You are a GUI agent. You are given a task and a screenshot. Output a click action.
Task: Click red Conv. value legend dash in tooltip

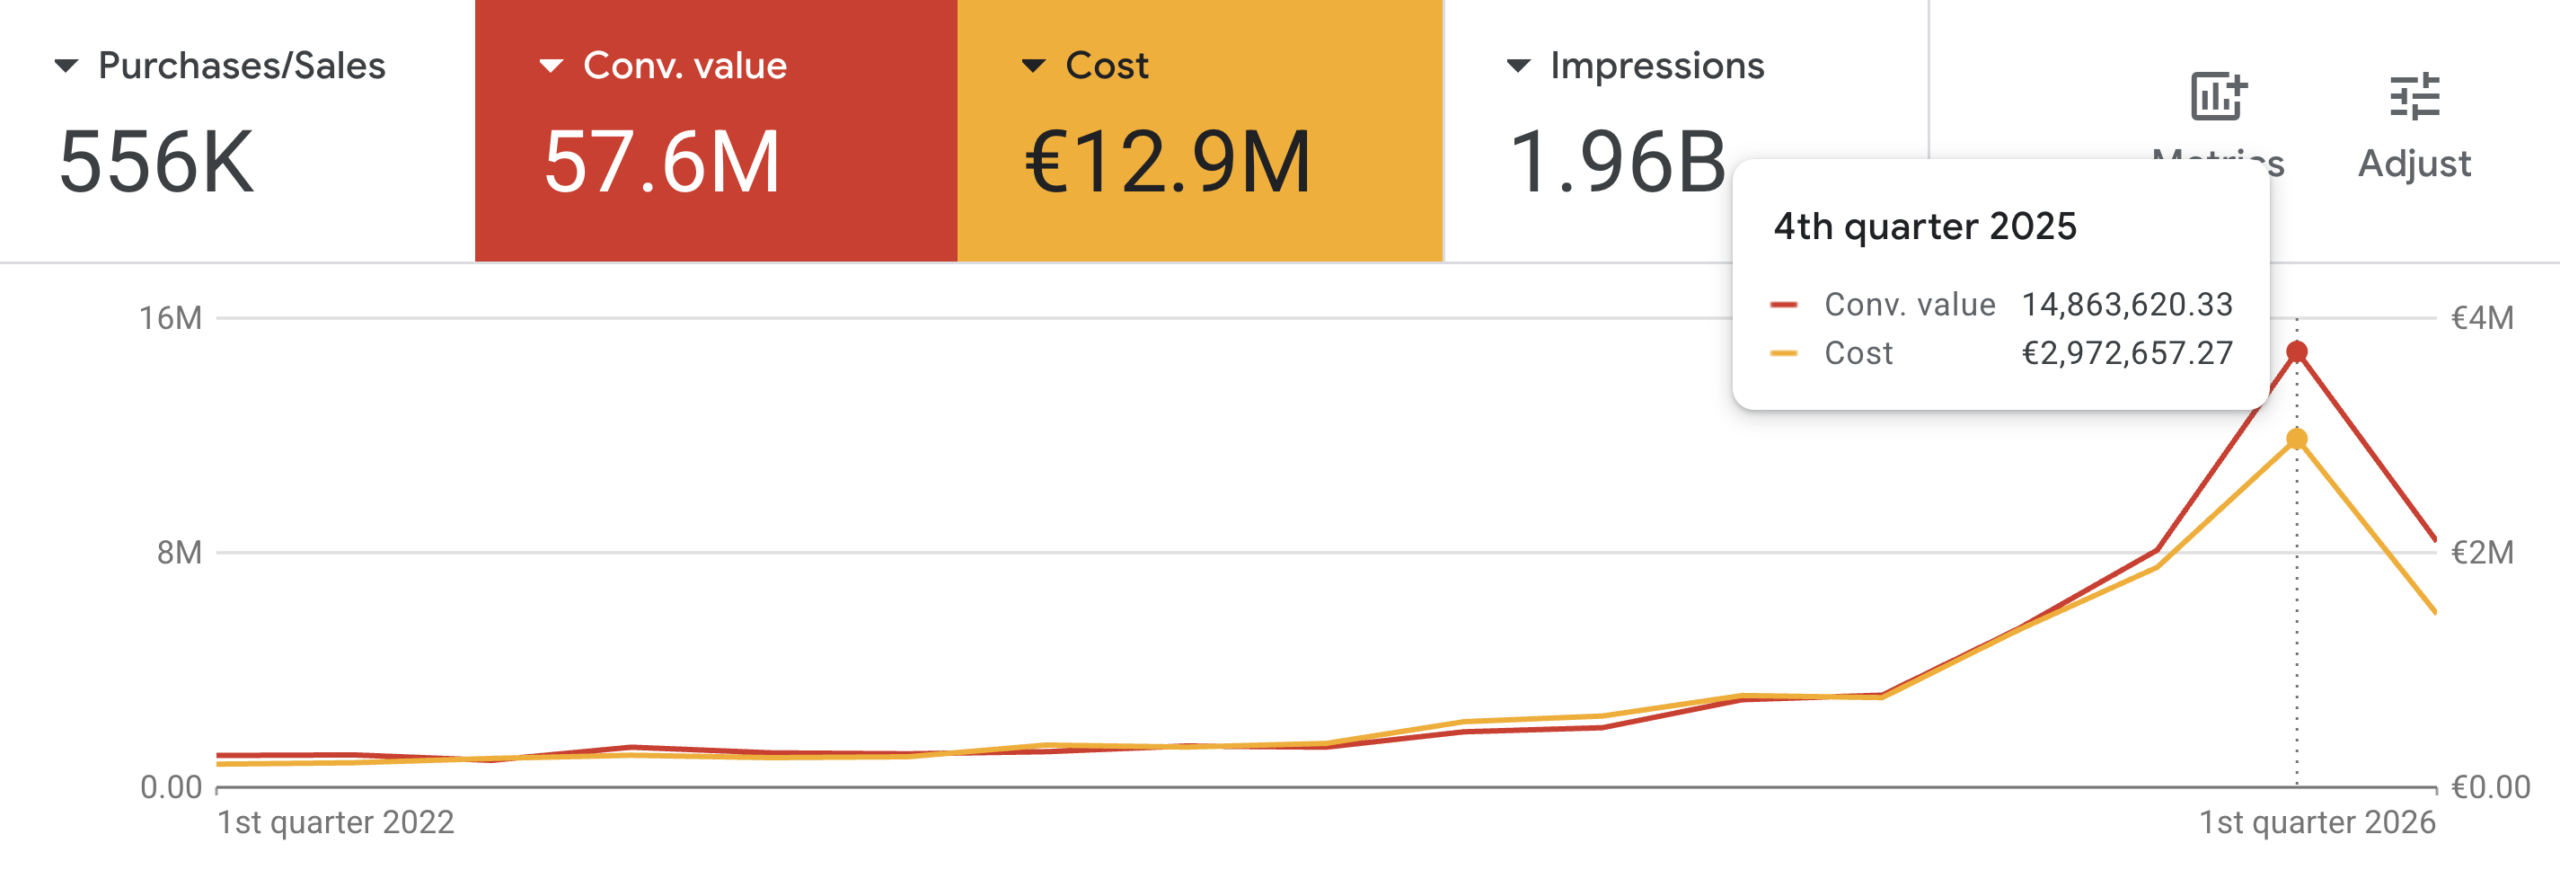click(1783, 304)
